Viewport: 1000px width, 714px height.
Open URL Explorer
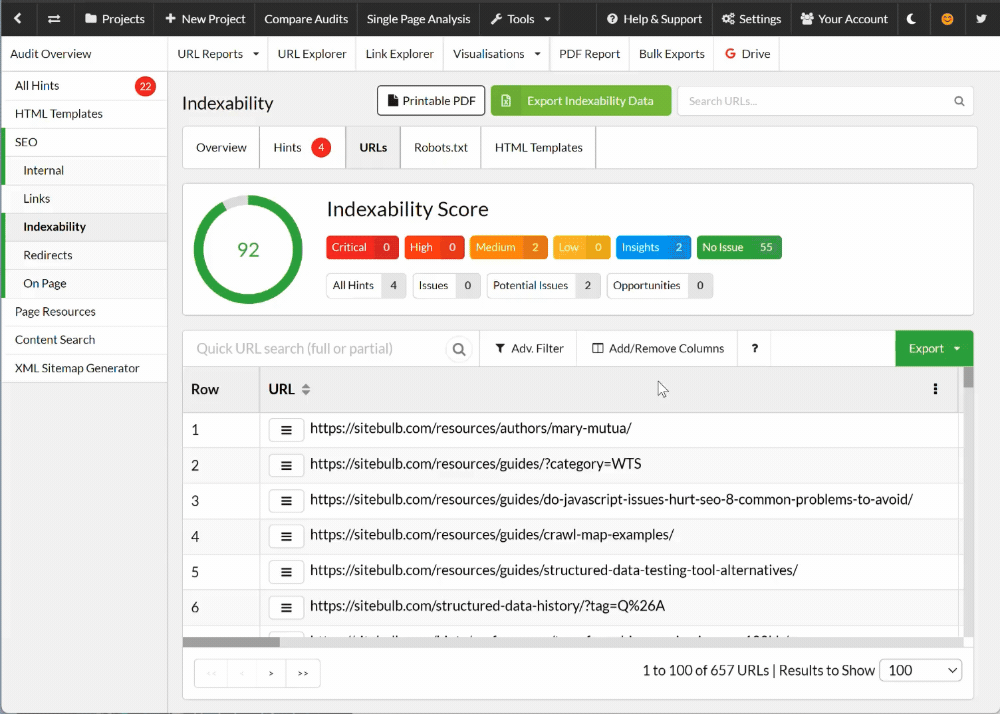[x=312, y=54]
